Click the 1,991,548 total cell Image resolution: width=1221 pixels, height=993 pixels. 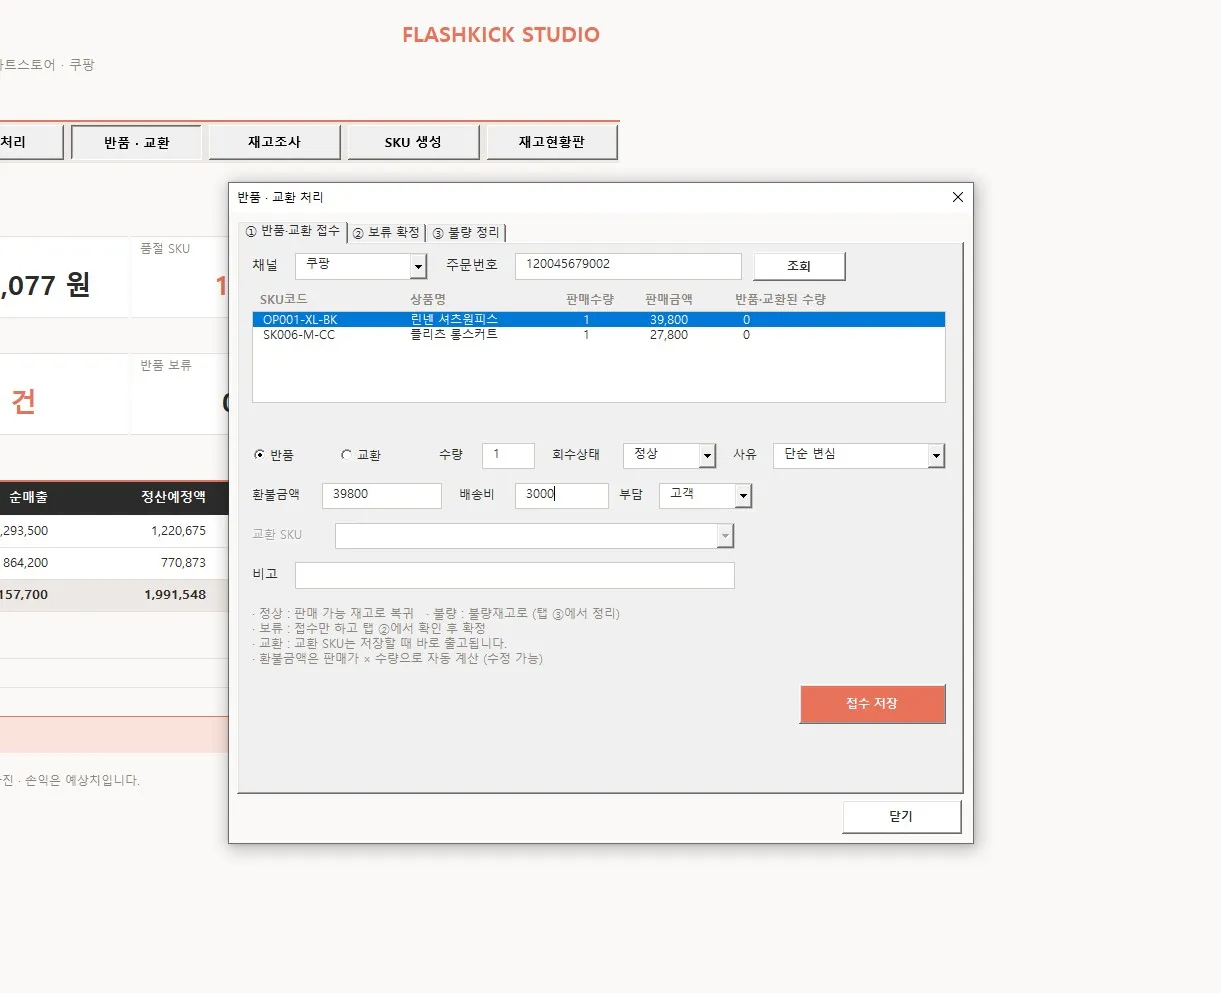(x=175, y=595)
